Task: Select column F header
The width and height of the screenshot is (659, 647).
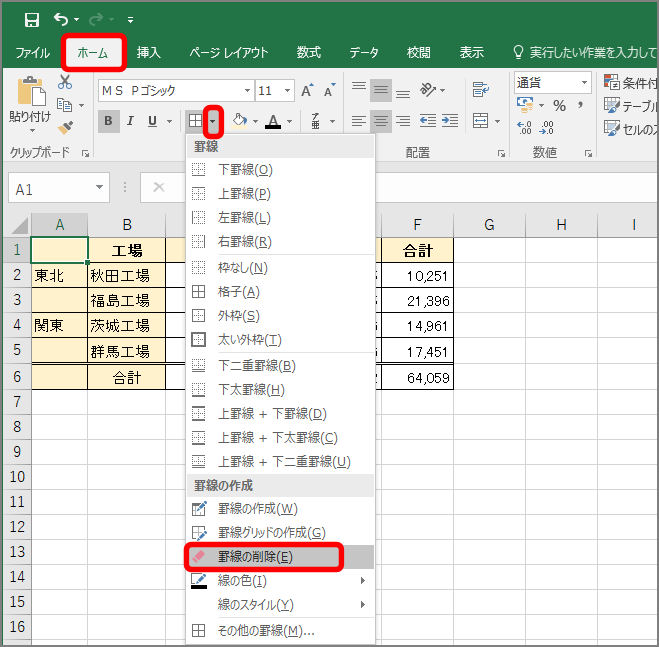Action: (417, 225)
